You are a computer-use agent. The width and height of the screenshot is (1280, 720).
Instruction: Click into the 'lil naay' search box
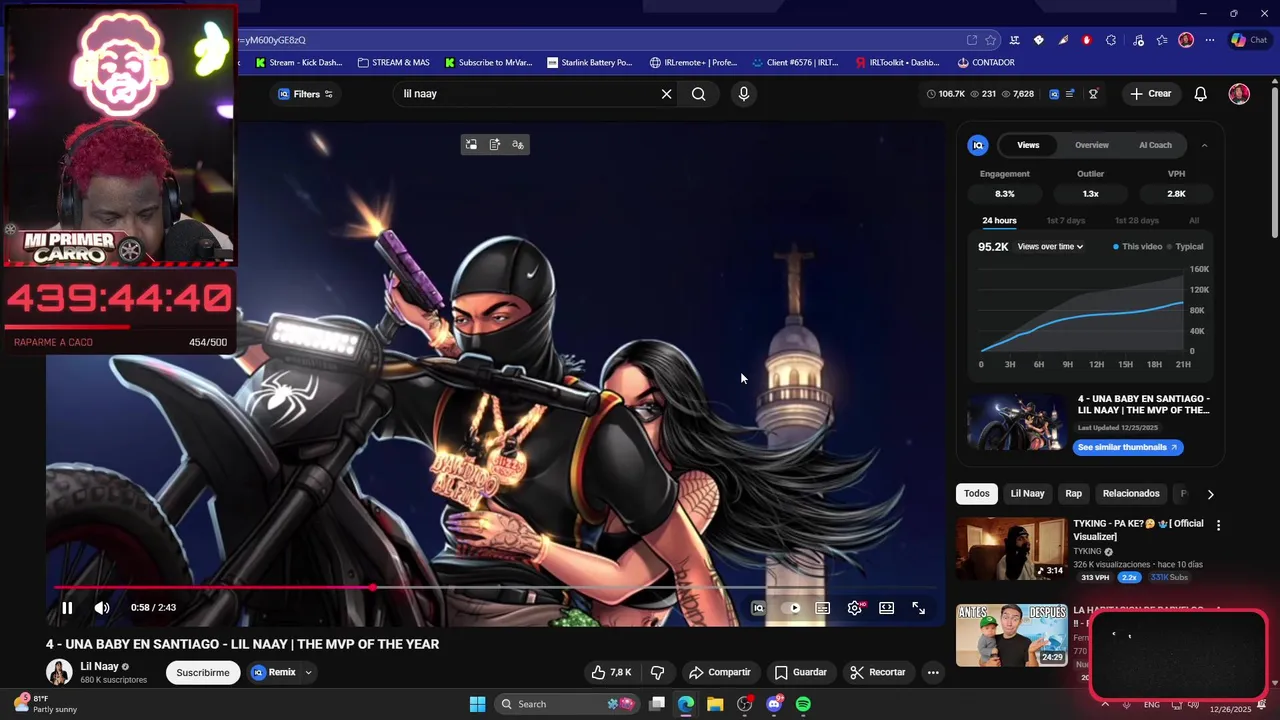(525, 94)
